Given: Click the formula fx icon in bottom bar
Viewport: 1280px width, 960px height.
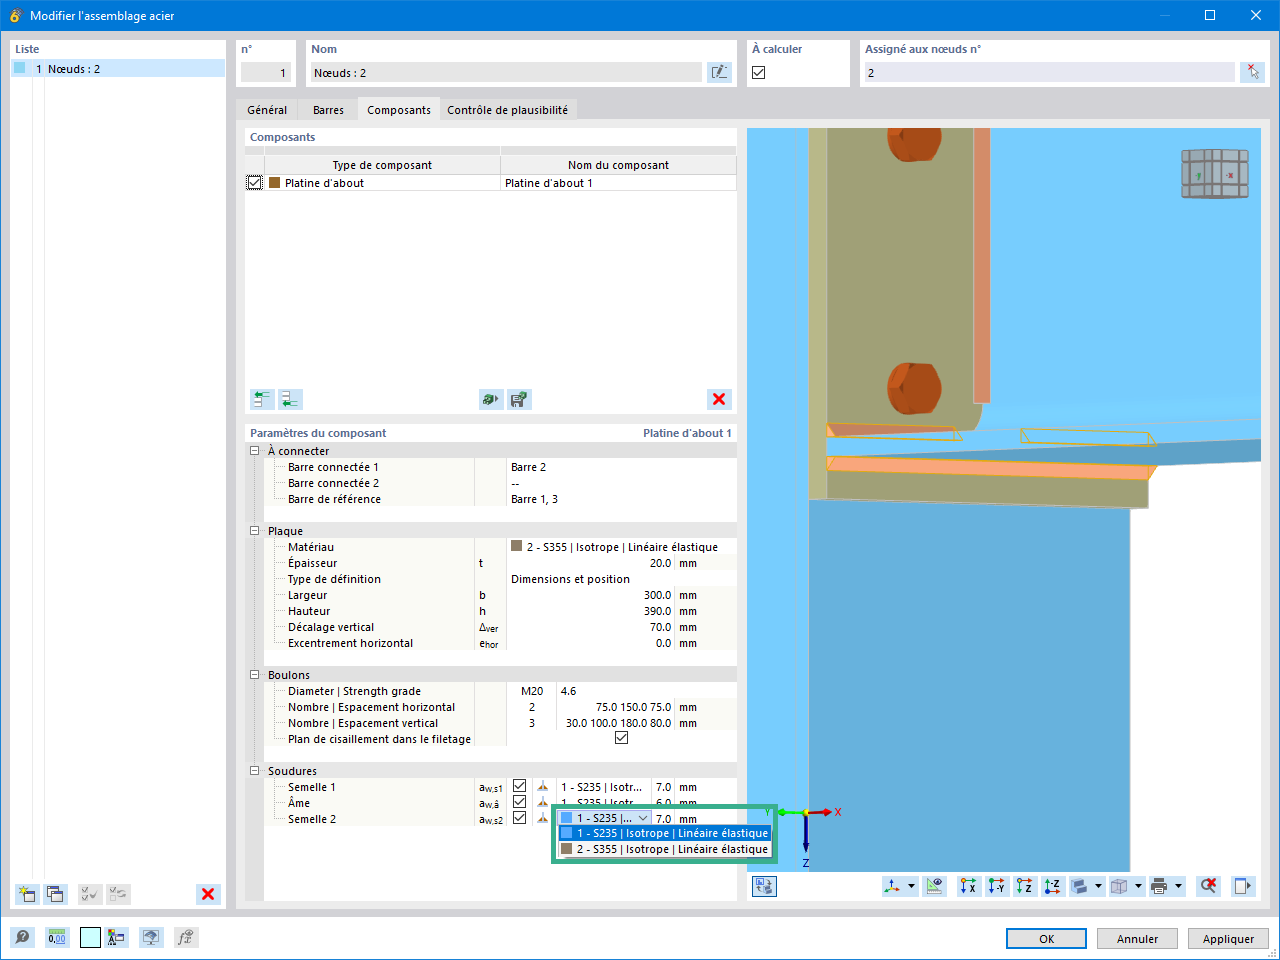Looking at the screenshot, I should coord(185,937).
